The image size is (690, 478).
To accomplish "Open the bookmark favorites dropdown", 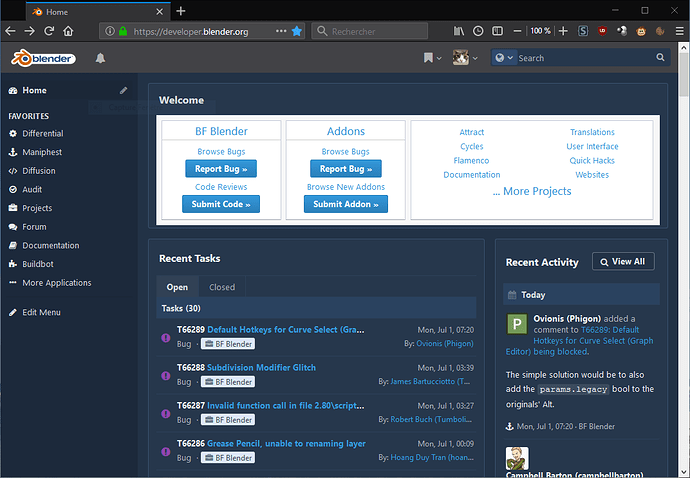I will pos(432,58).
